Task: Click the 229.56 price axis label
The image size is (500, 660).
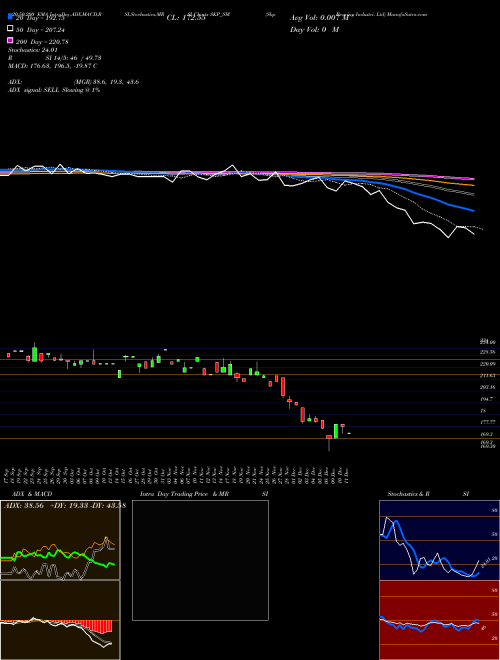Action: click(x=487, y=352)
